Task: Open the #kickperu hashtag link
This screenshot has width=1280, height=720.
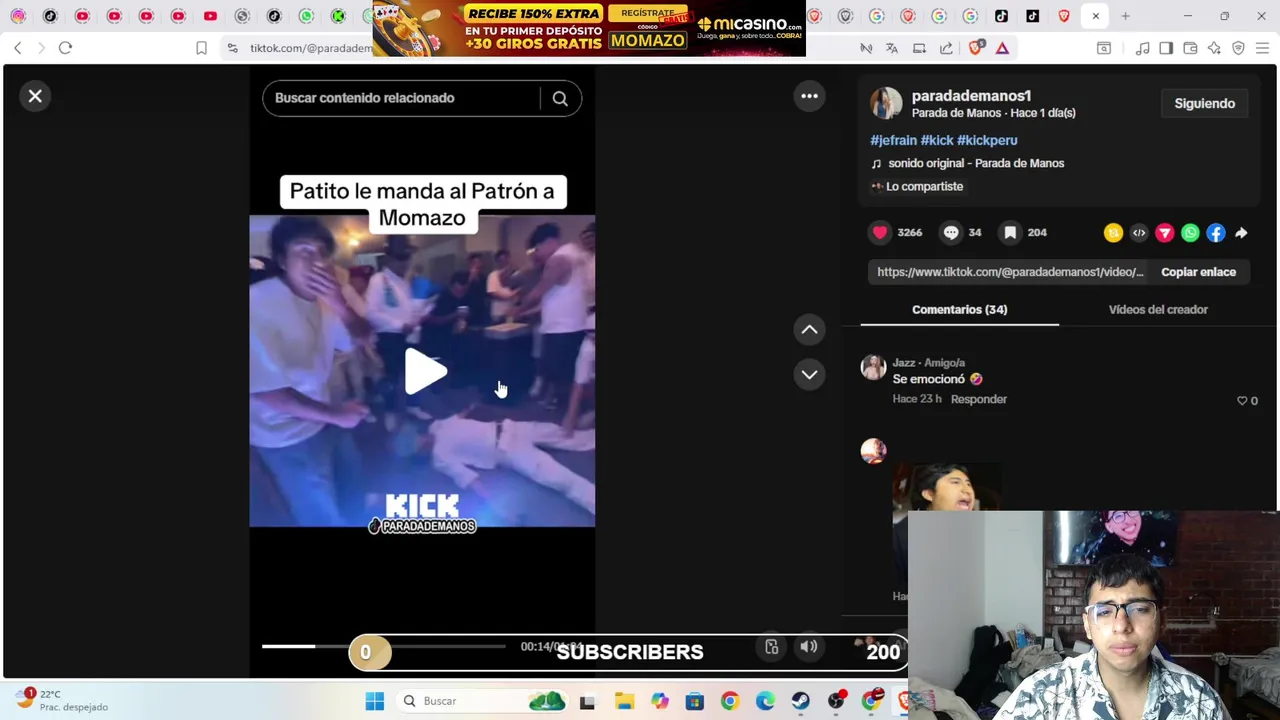Action: pos(987,140)
